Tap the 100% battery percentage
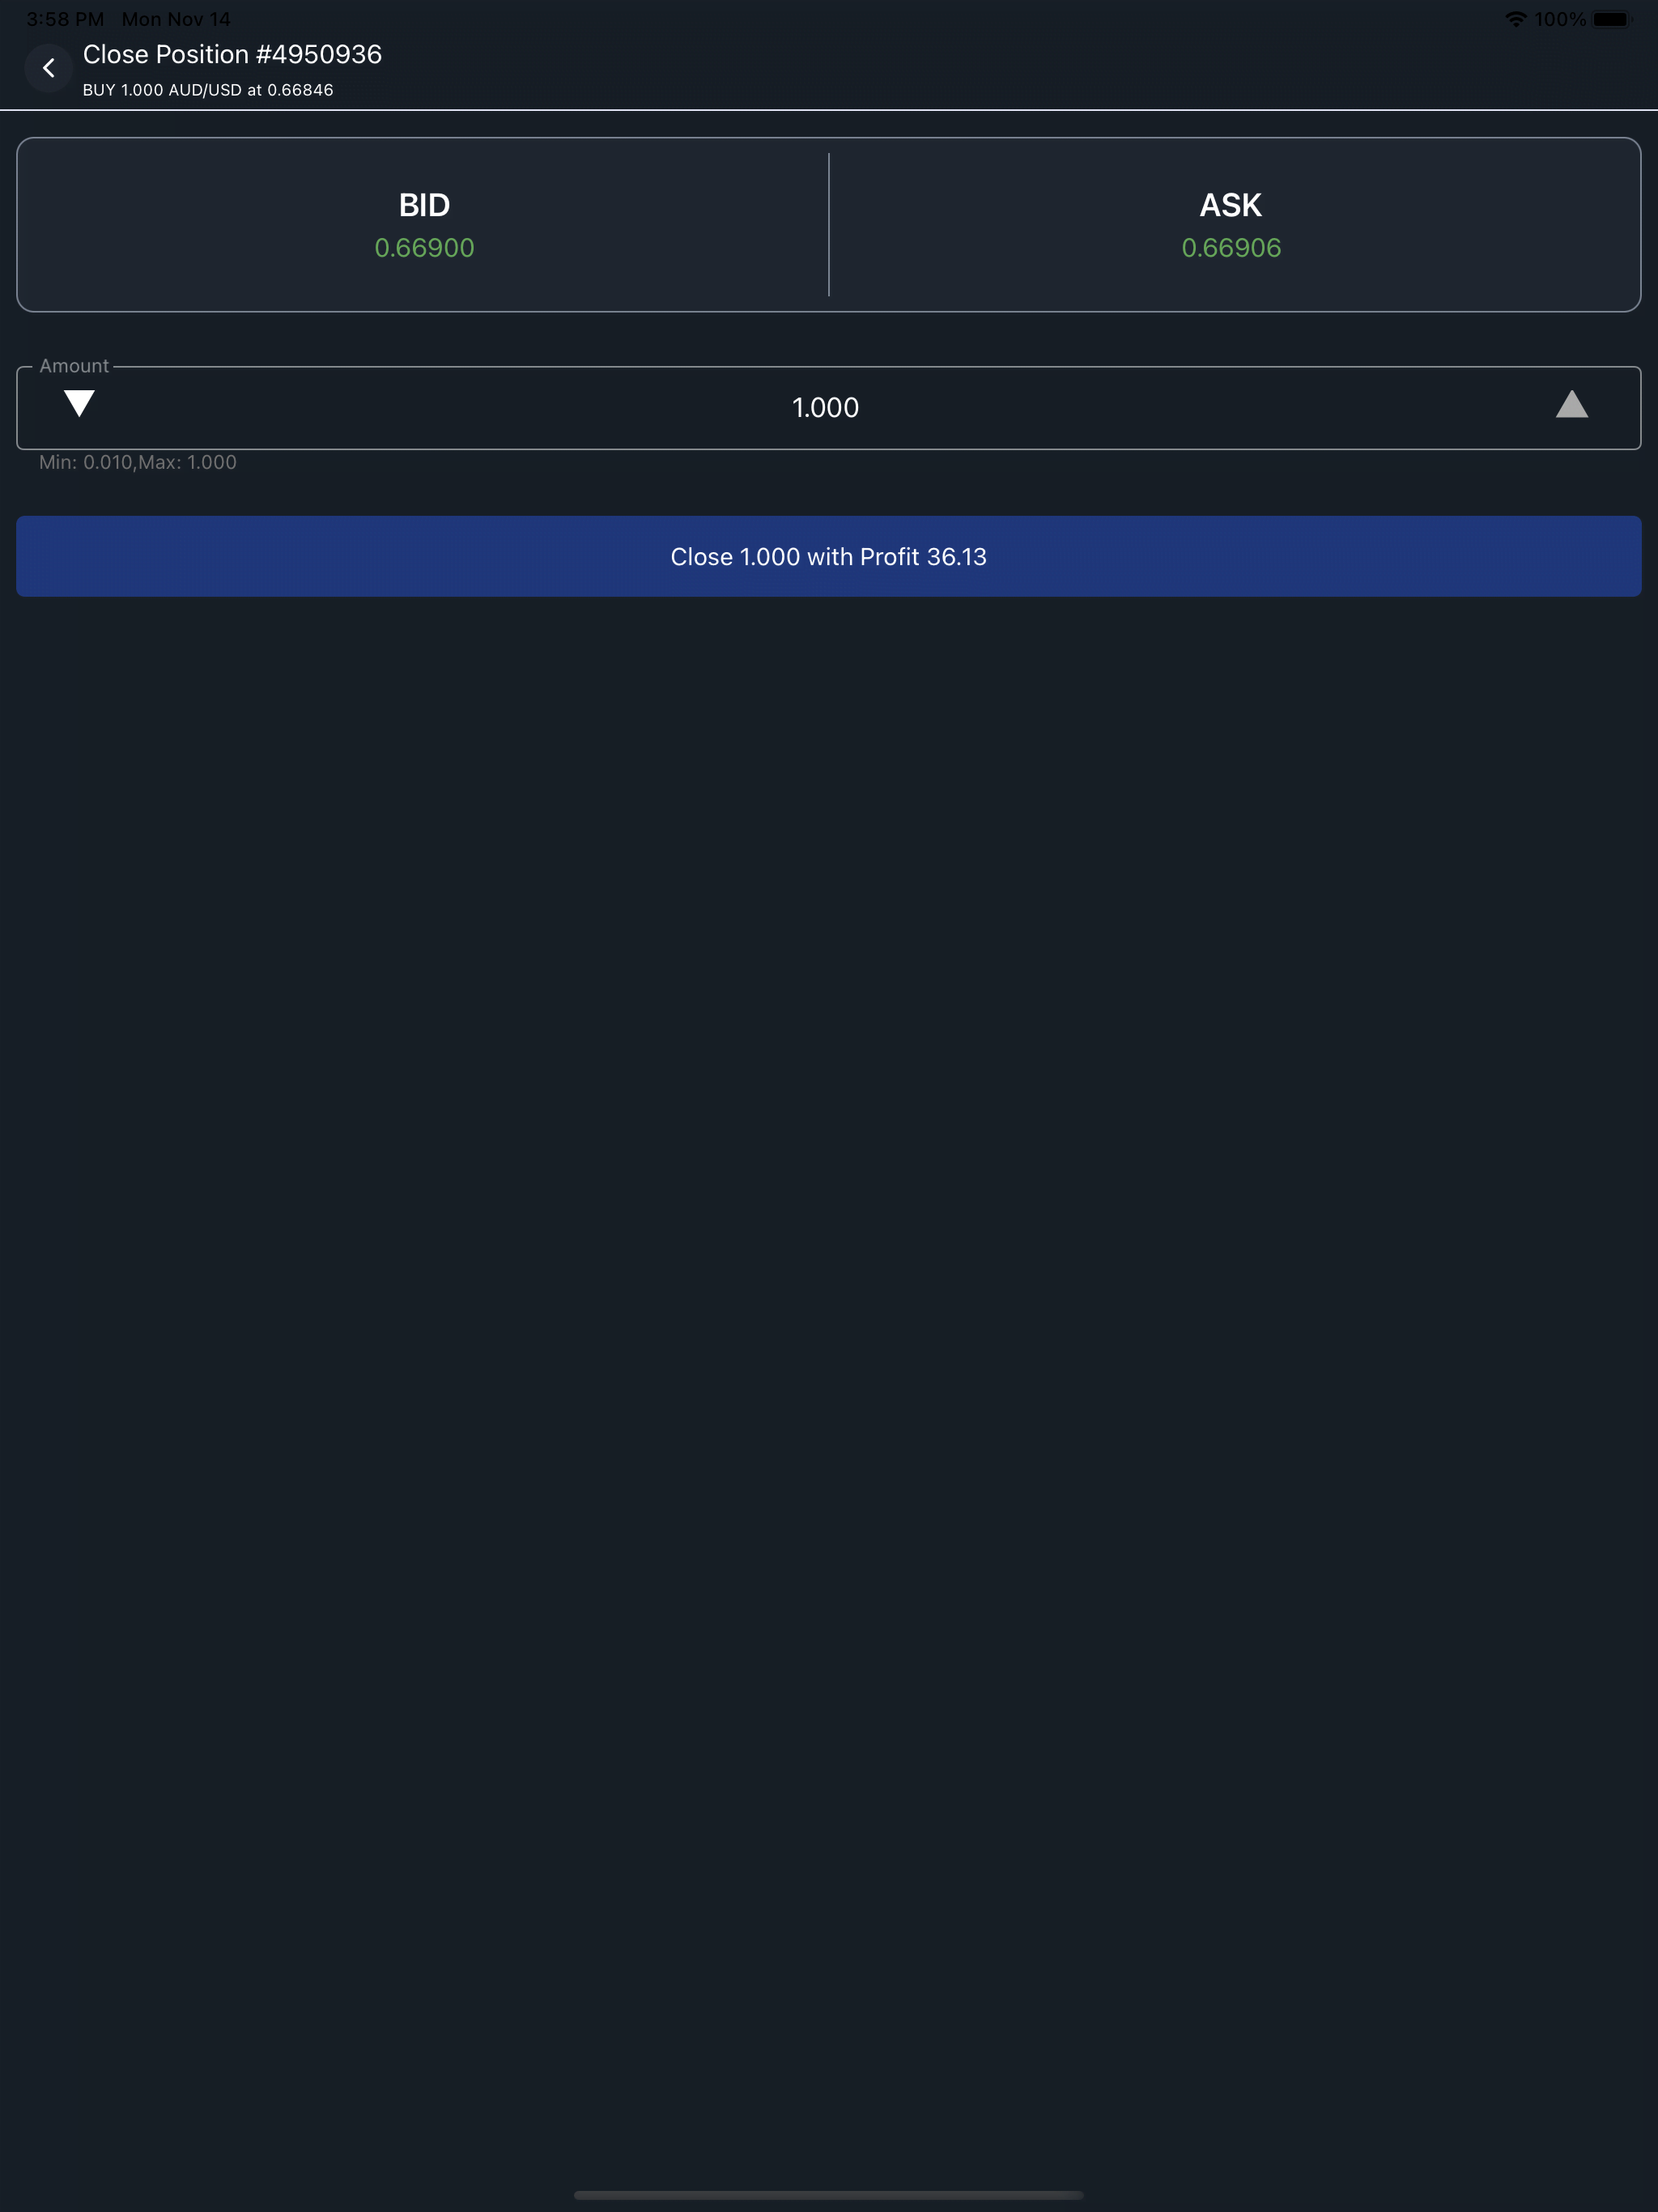The width and height of the screenshot is (1658, 2212). [x=1560, y=19]
